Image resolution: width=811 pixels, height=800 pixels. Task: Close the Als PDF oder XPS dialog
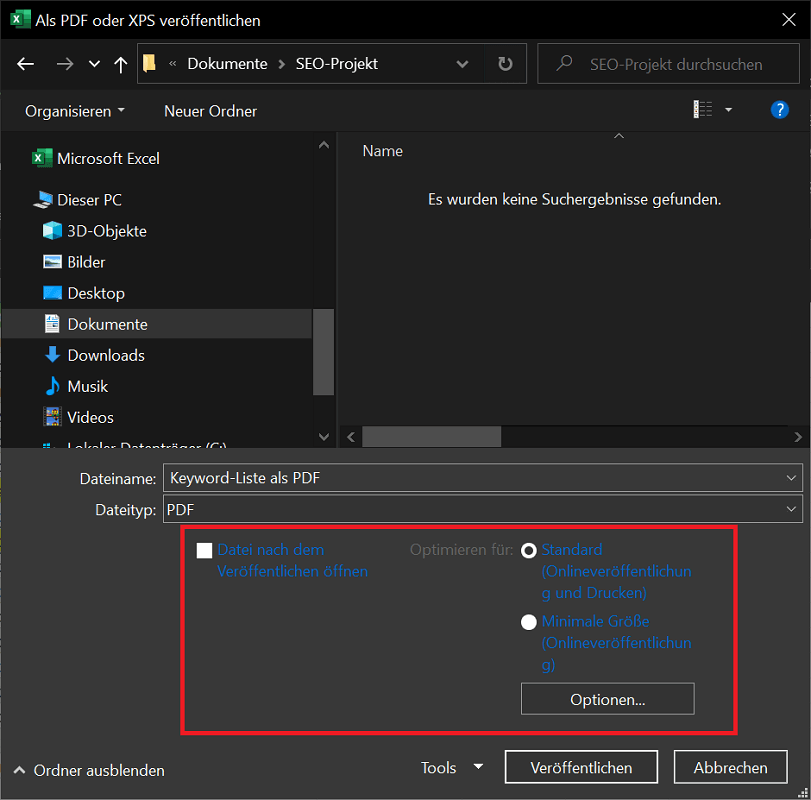788,20
